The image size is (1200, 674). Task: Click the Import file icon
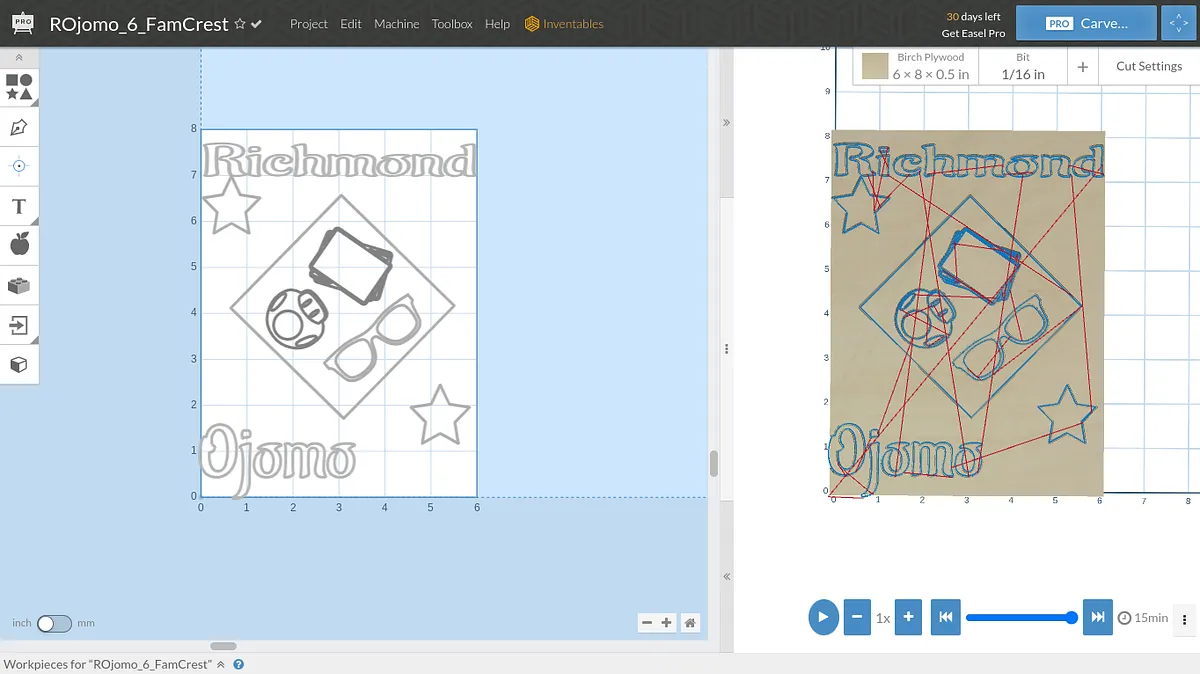click(x=19, y=325)
